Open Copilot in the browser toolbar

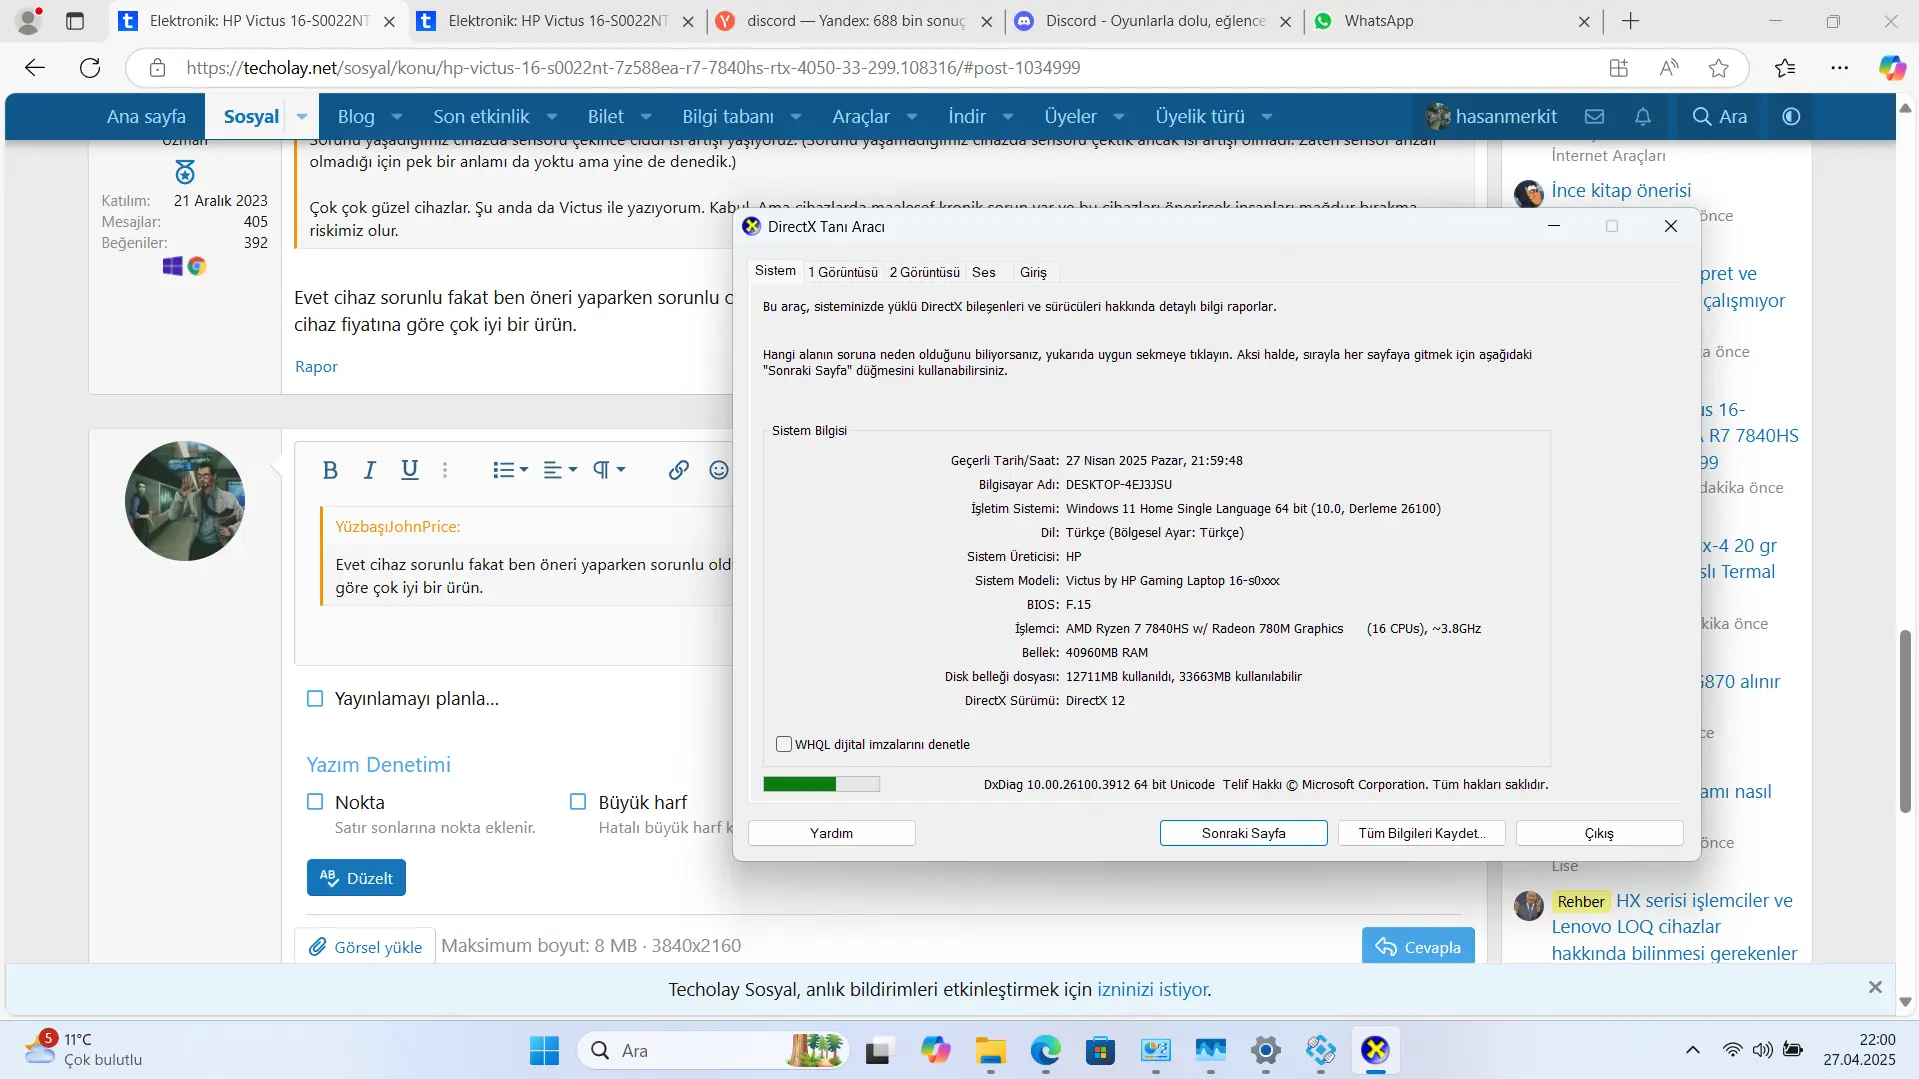[1892, 68]
